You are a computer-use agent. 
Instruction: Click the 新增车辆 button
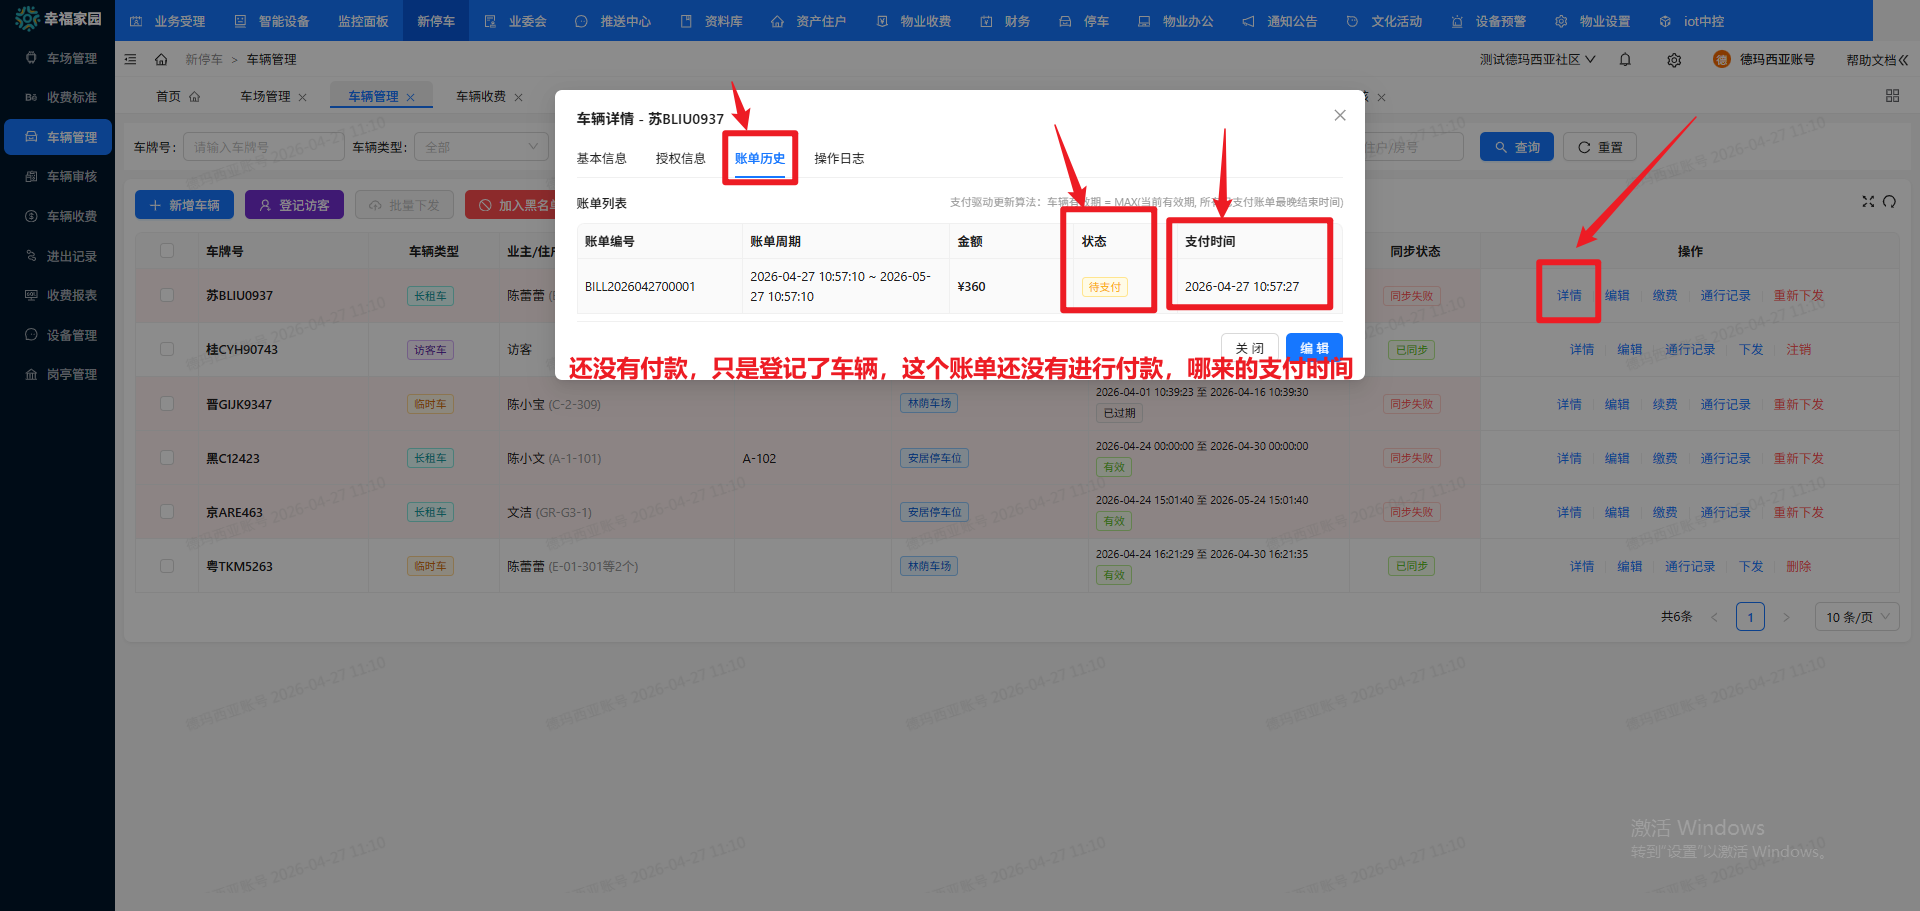[x=184, y=204]
